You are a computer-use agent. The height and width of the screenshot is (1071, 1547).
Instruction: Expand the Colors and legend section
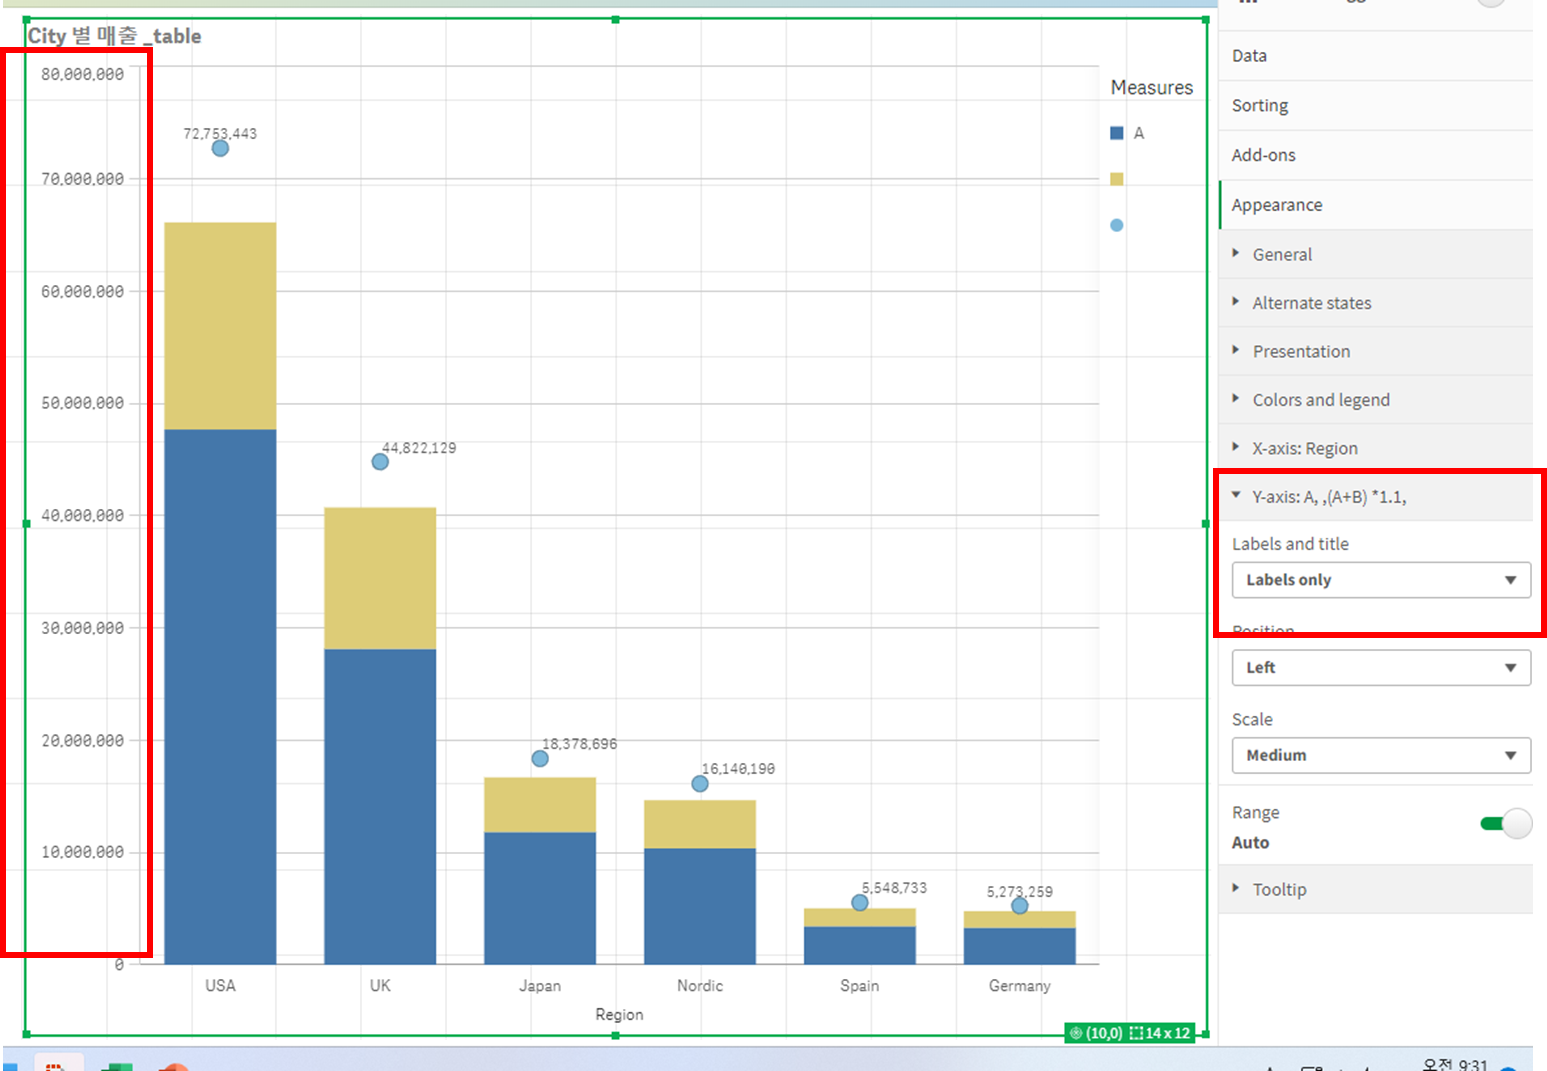1321,399
